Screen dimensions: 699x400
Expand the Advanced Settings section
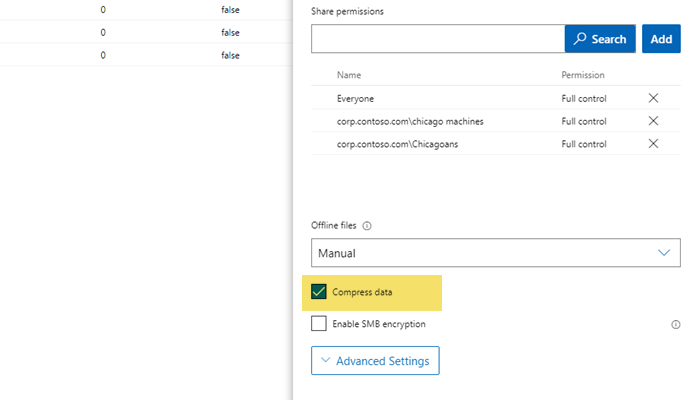coord(375,361)
